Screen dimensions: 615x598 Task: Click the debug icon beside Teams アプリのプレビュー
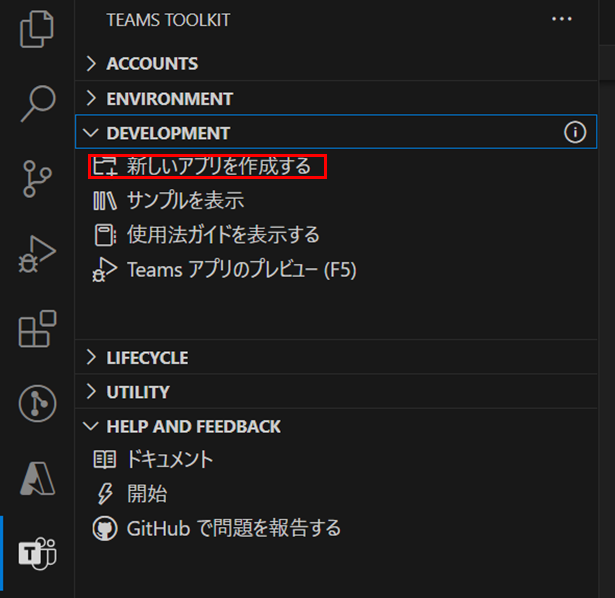coord(105,270)
